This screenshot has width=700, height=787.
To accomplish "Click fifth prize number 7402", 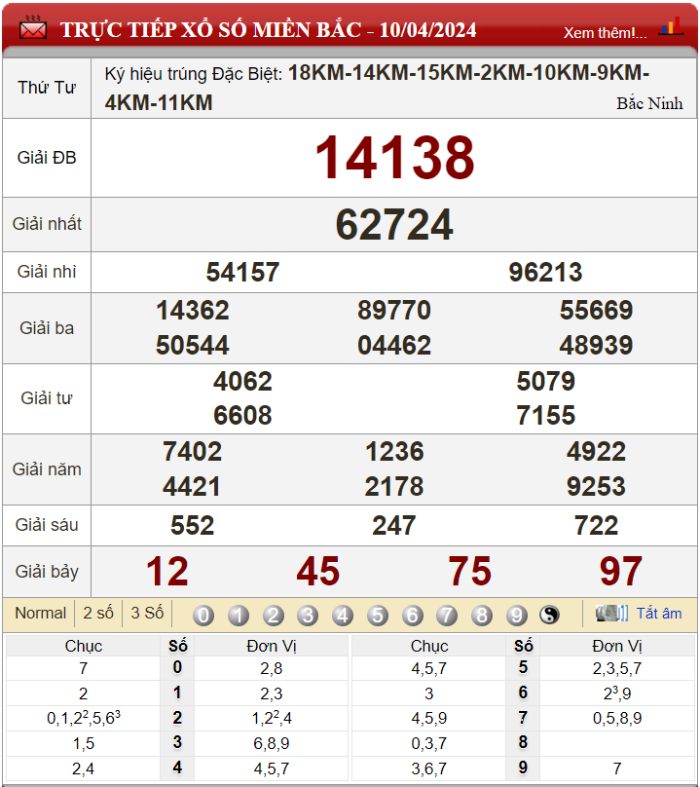I will pyautogui.click(x=192, y=452).
